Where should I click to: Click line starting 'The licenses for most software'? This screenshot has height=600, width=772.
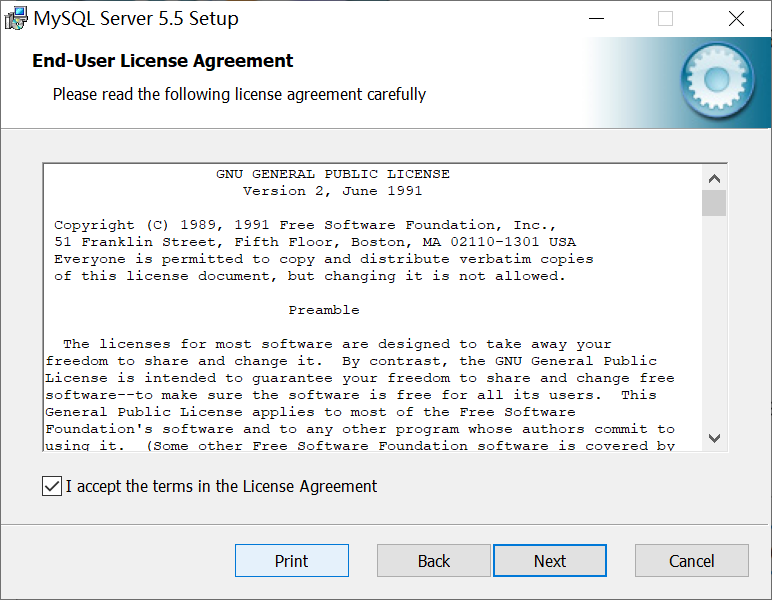pos(337,344)
